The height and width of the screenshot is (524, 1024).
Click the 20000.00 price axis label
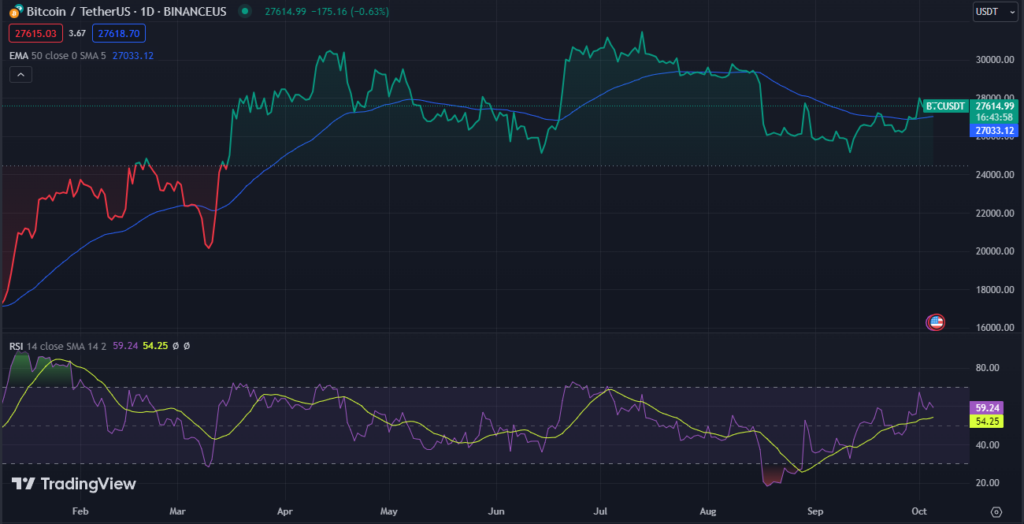point(995,252)
